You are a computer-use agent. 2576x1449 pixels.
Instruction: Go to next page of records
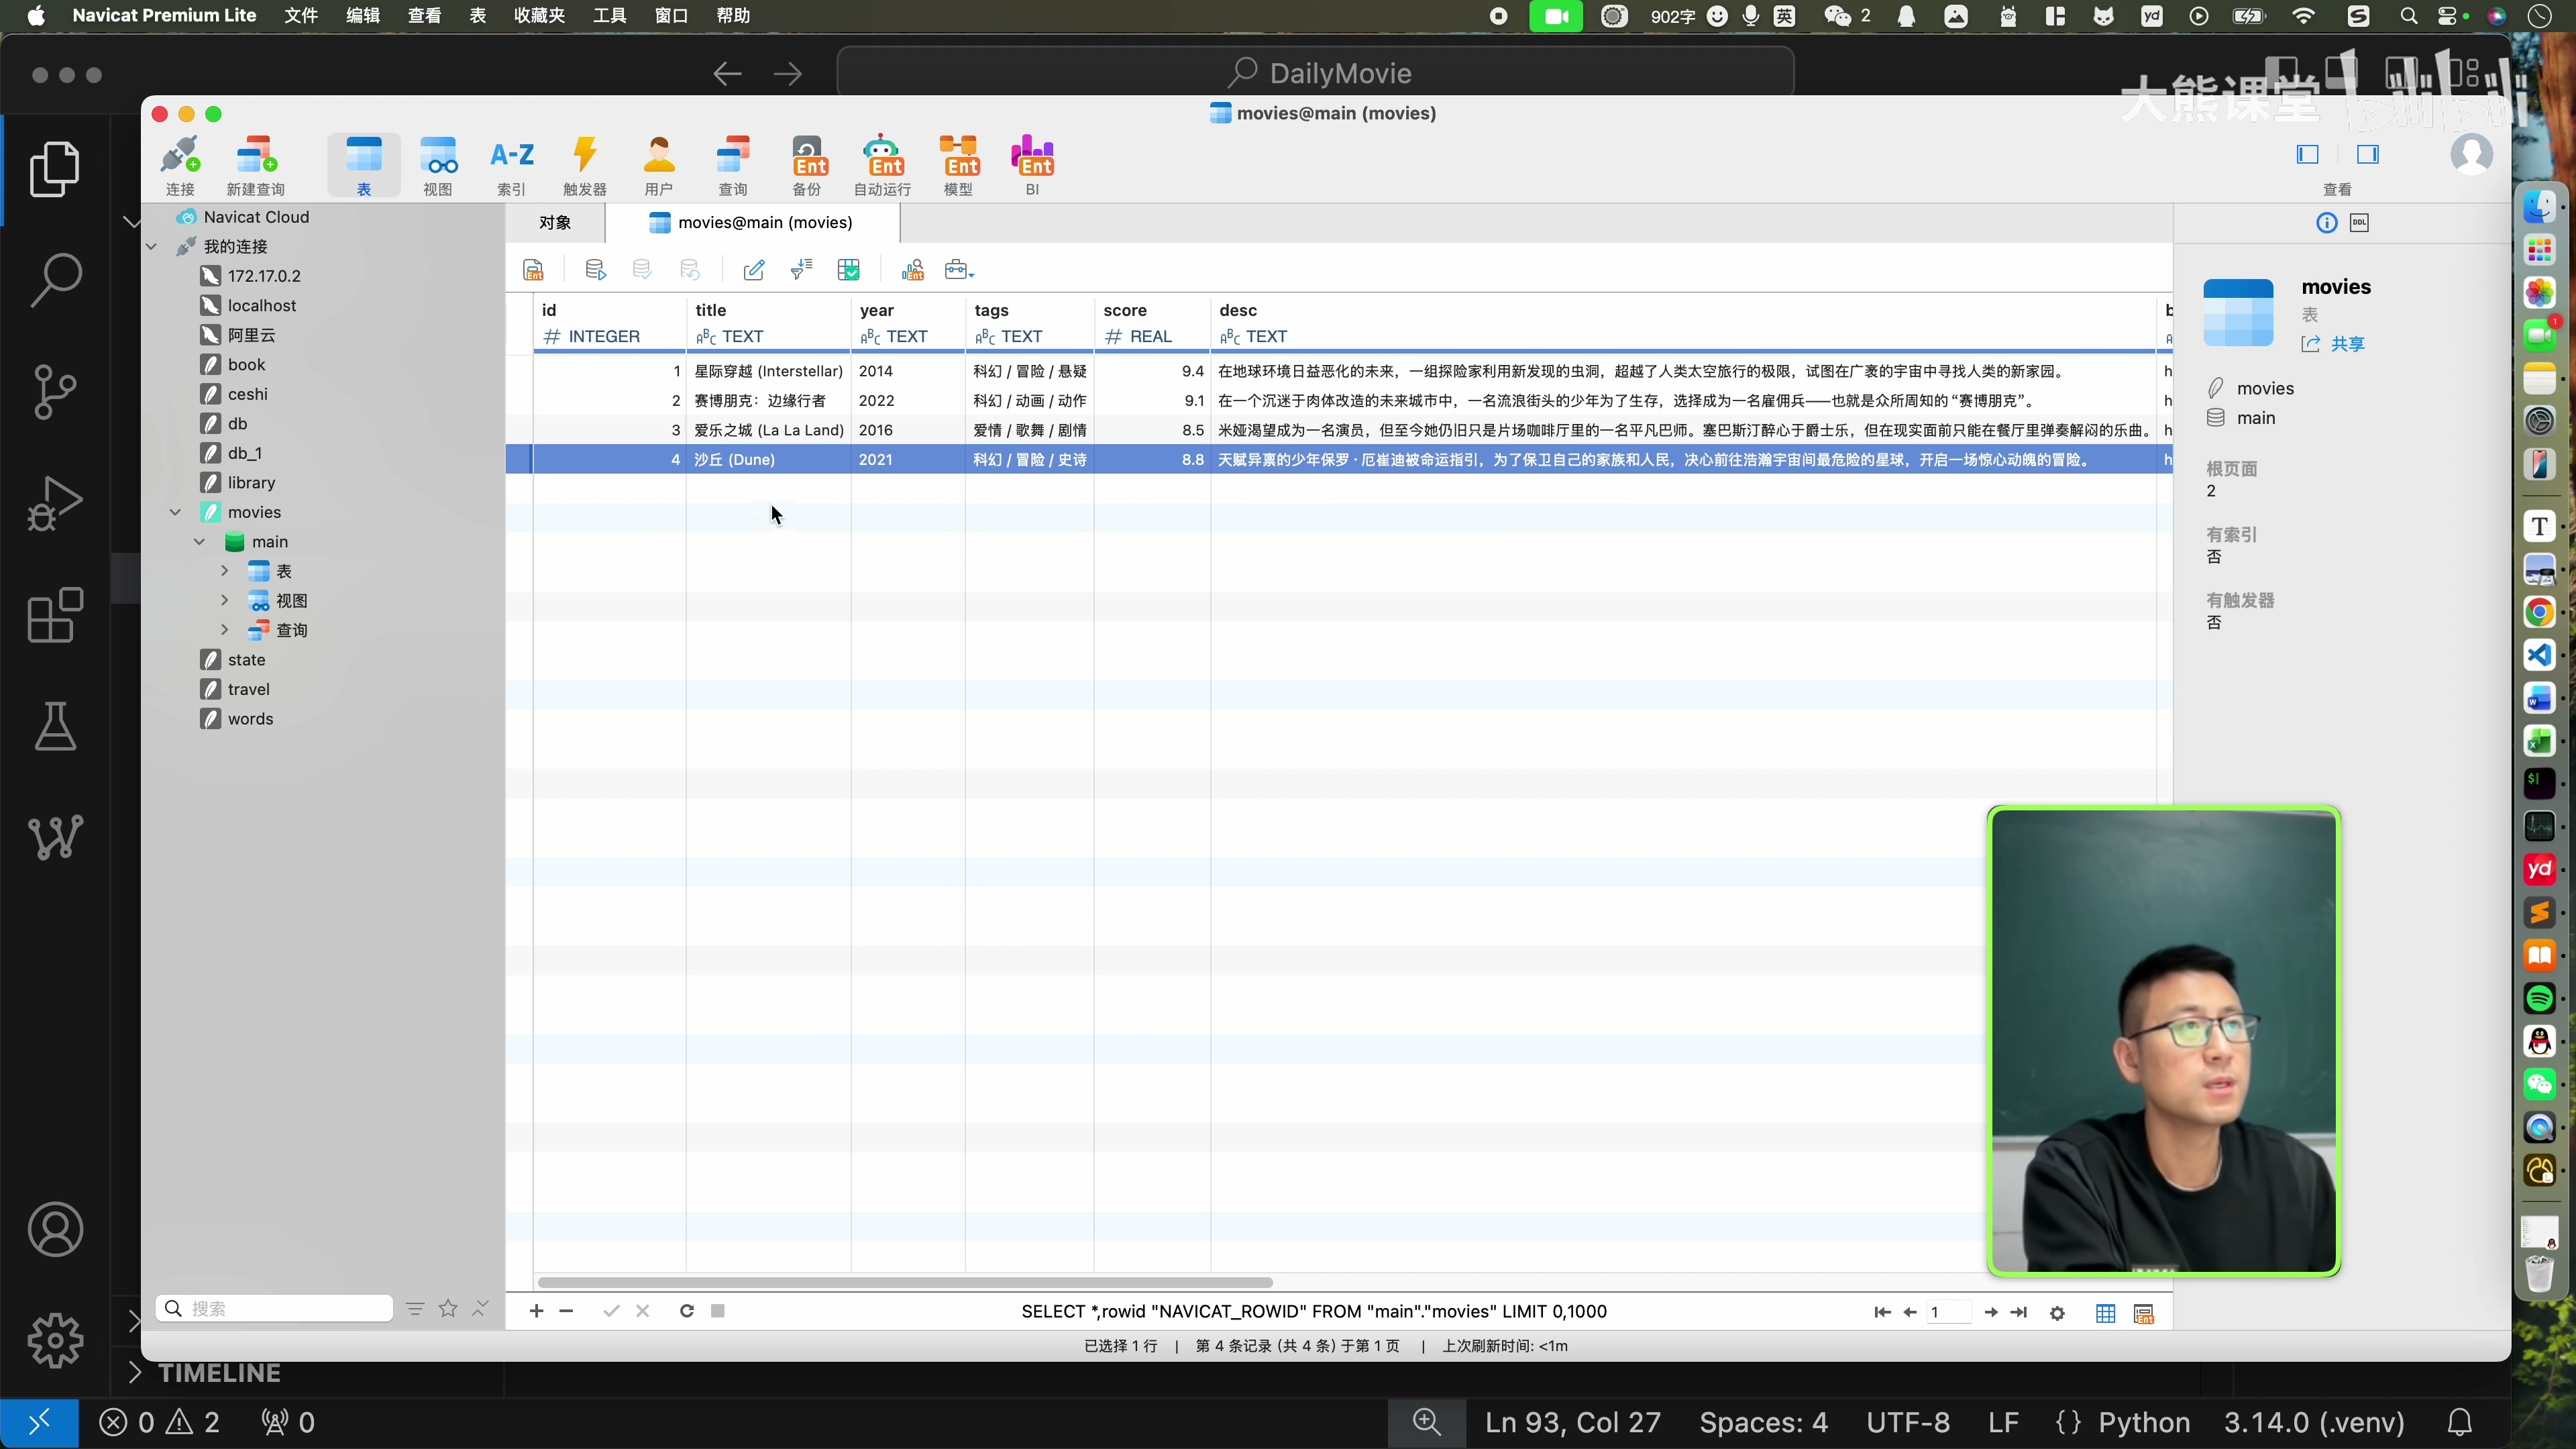[1990, 1312]
